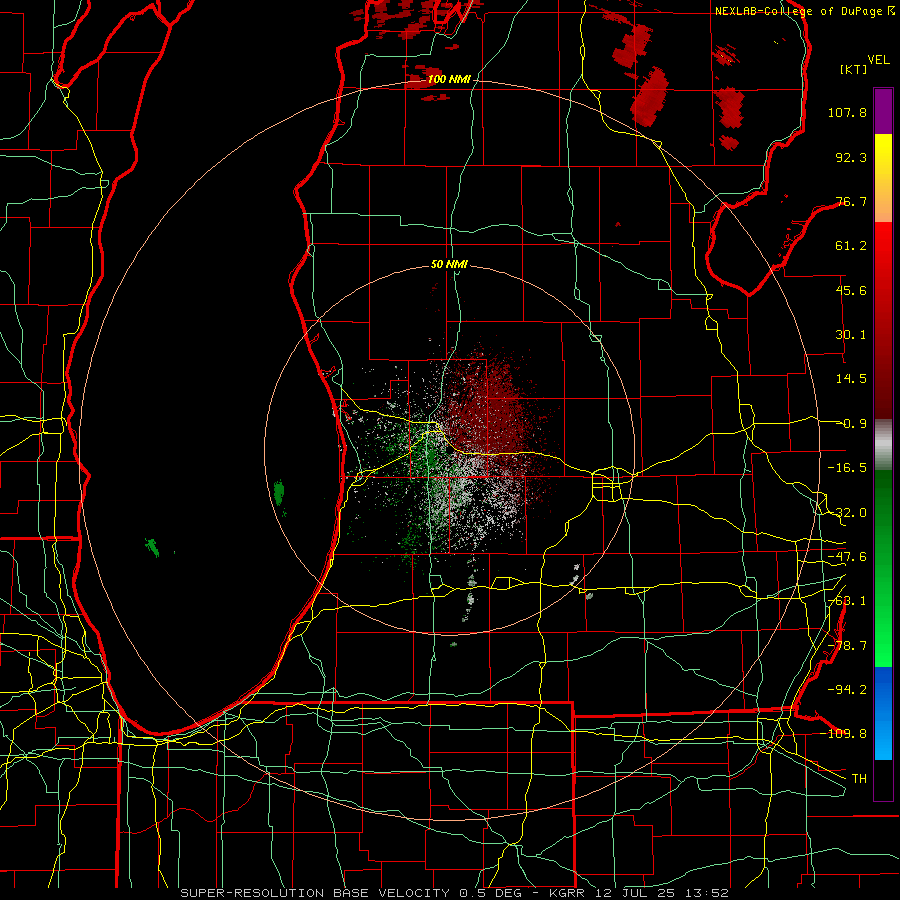900x900 pixels.
Task: Click the 61.2 velocity scale value
Action: (x=851, y=246)
